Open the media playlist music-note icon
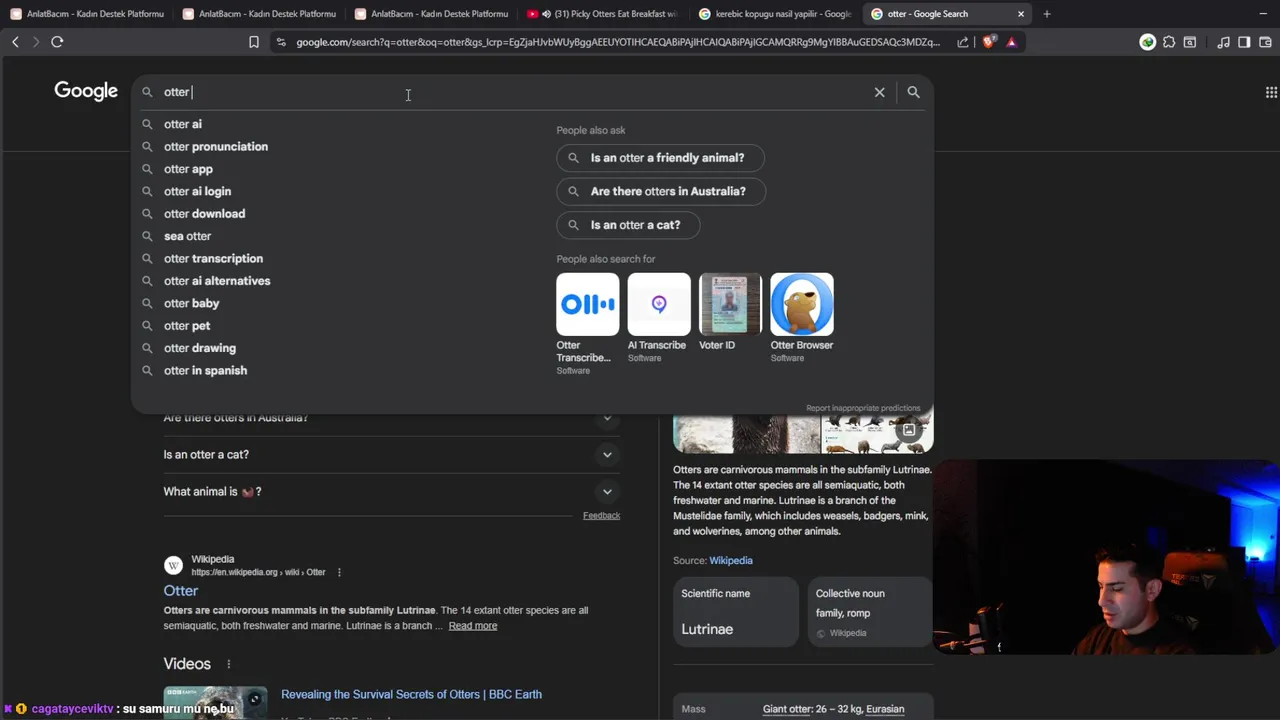Screen dimensions: 1280x720 1223,42
